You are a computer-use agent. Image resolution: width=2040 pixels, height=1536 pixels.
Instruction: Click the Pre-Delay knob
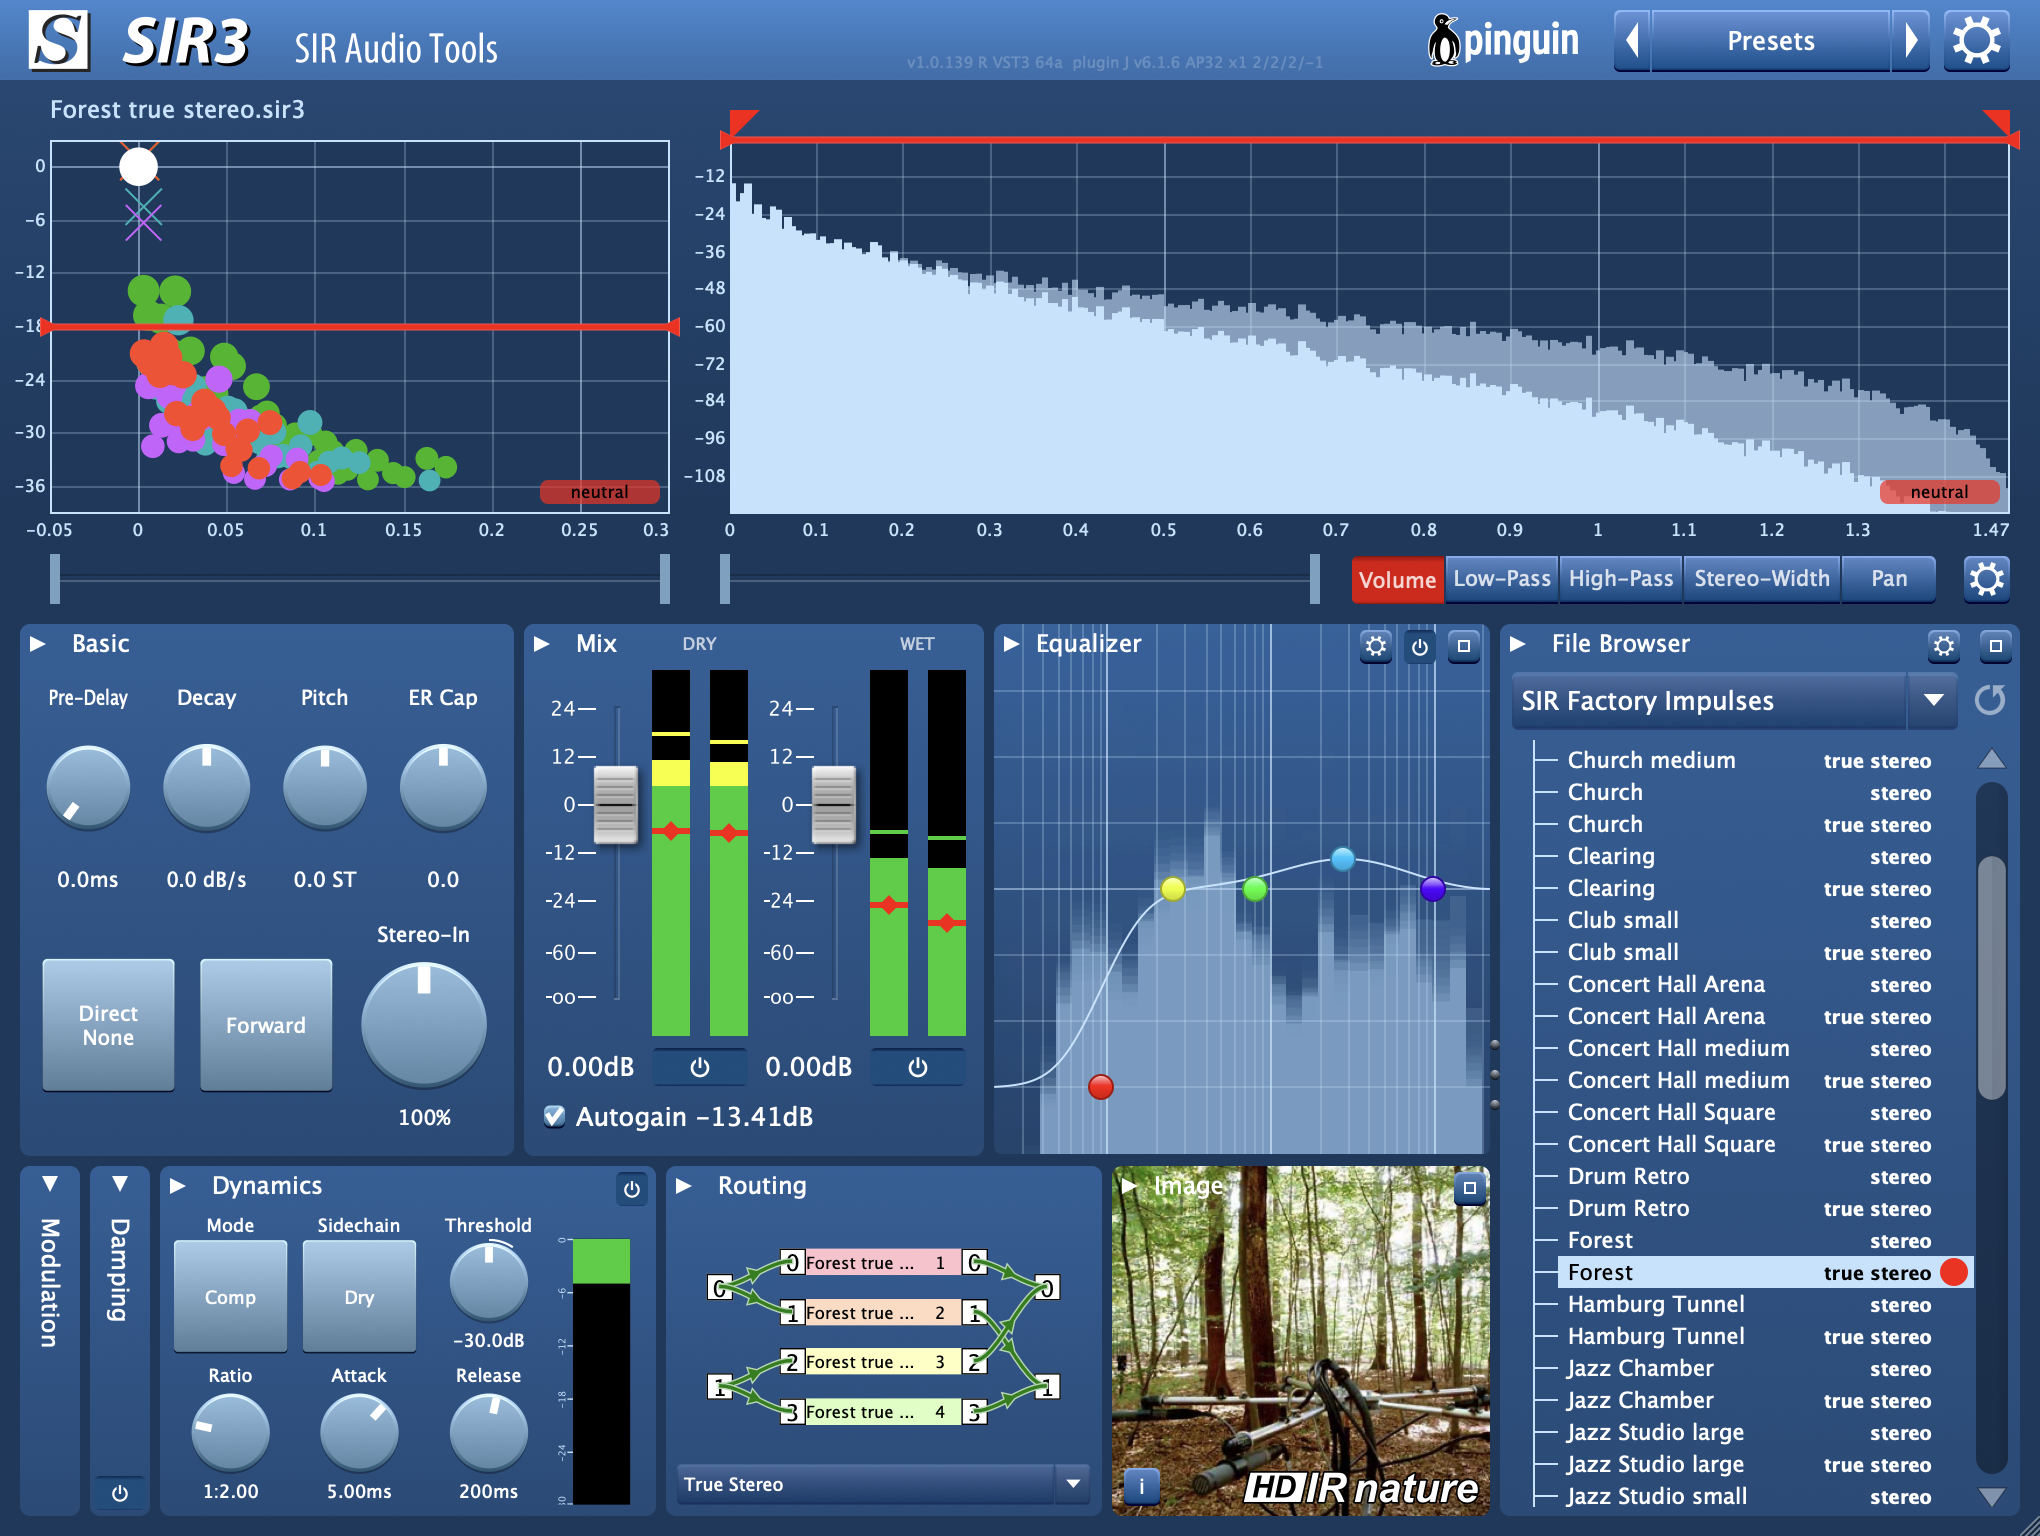click(x=88, y=787)
